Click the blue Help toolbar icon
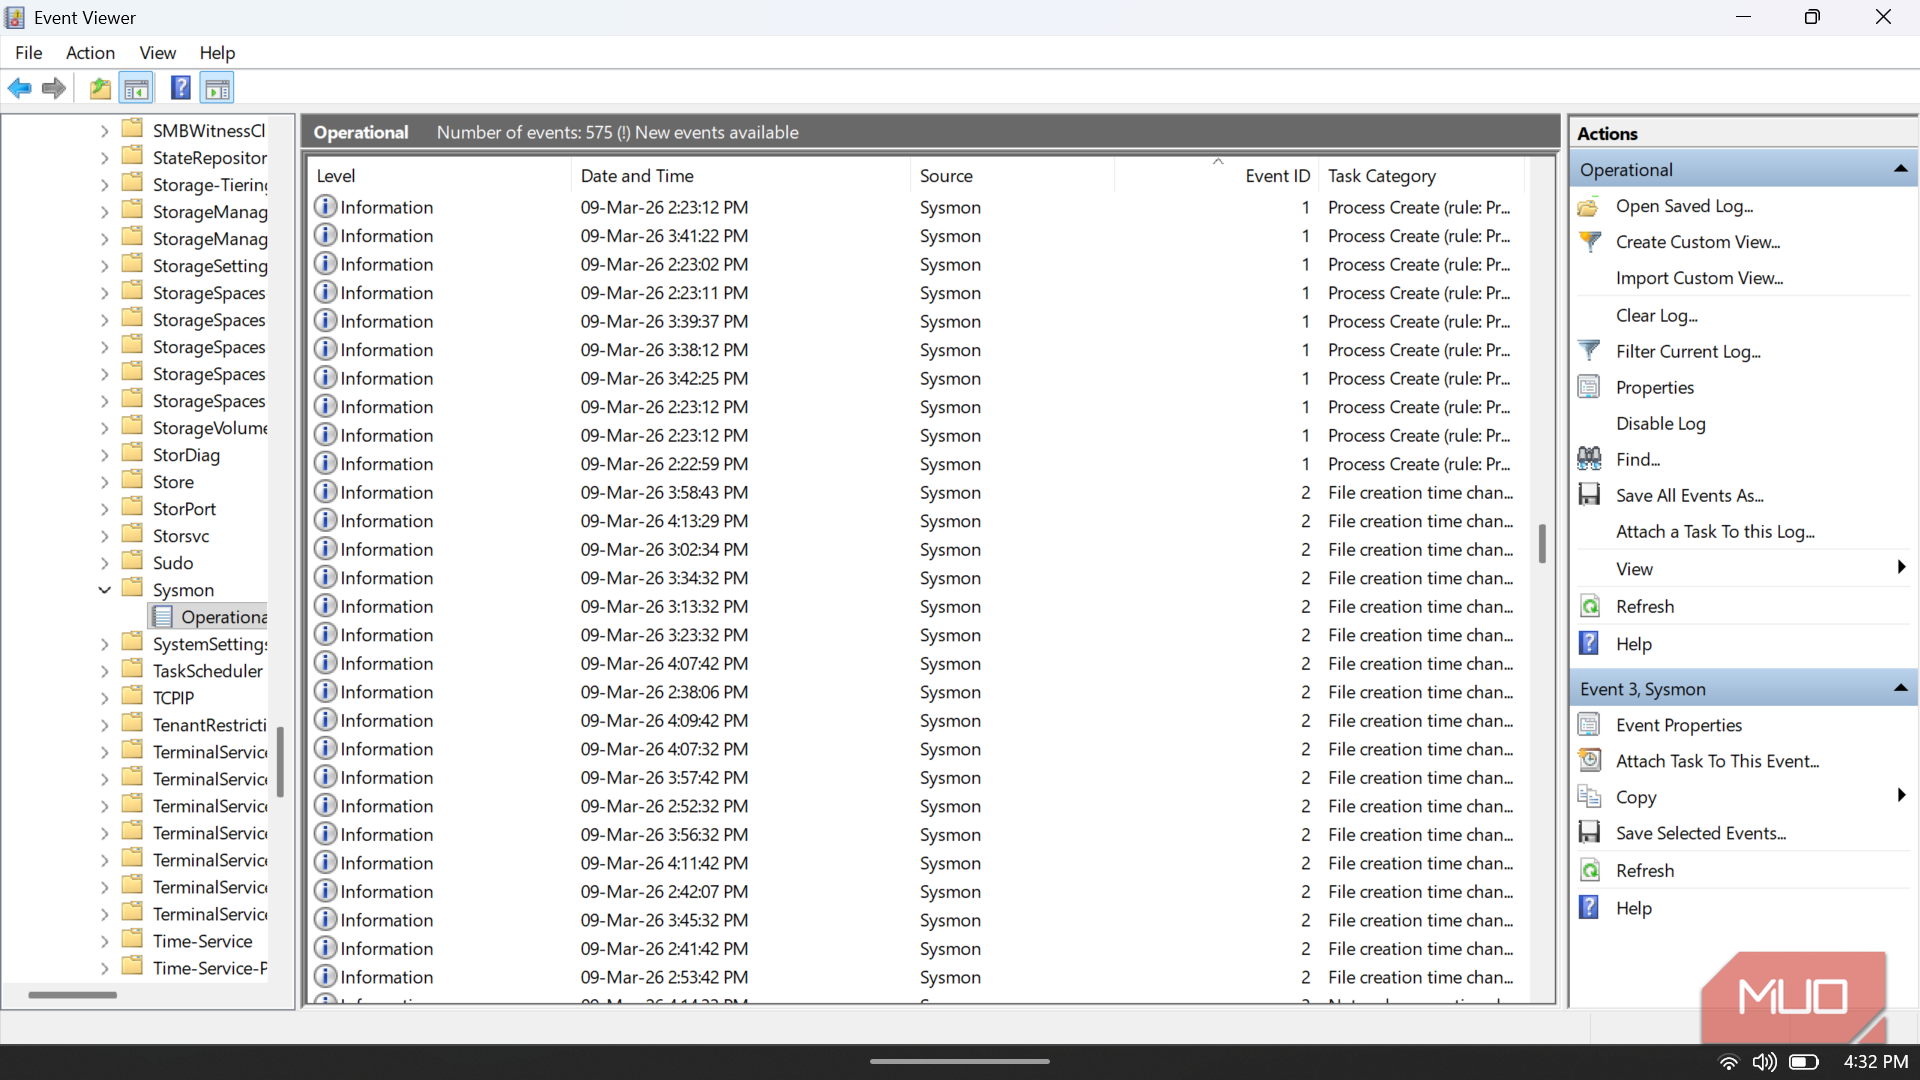This screenshot has width=1920, height=1080. pos(180,89)
